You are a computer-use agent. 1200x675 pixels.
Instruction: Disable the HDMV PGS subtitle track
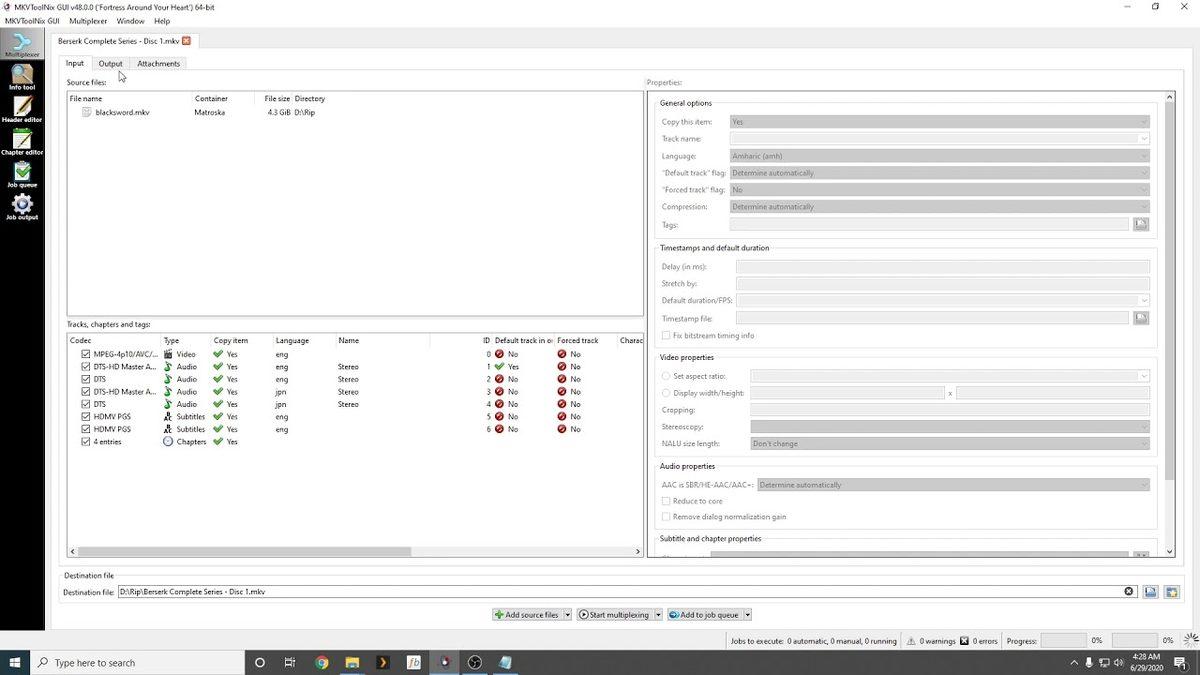[85, 416]
